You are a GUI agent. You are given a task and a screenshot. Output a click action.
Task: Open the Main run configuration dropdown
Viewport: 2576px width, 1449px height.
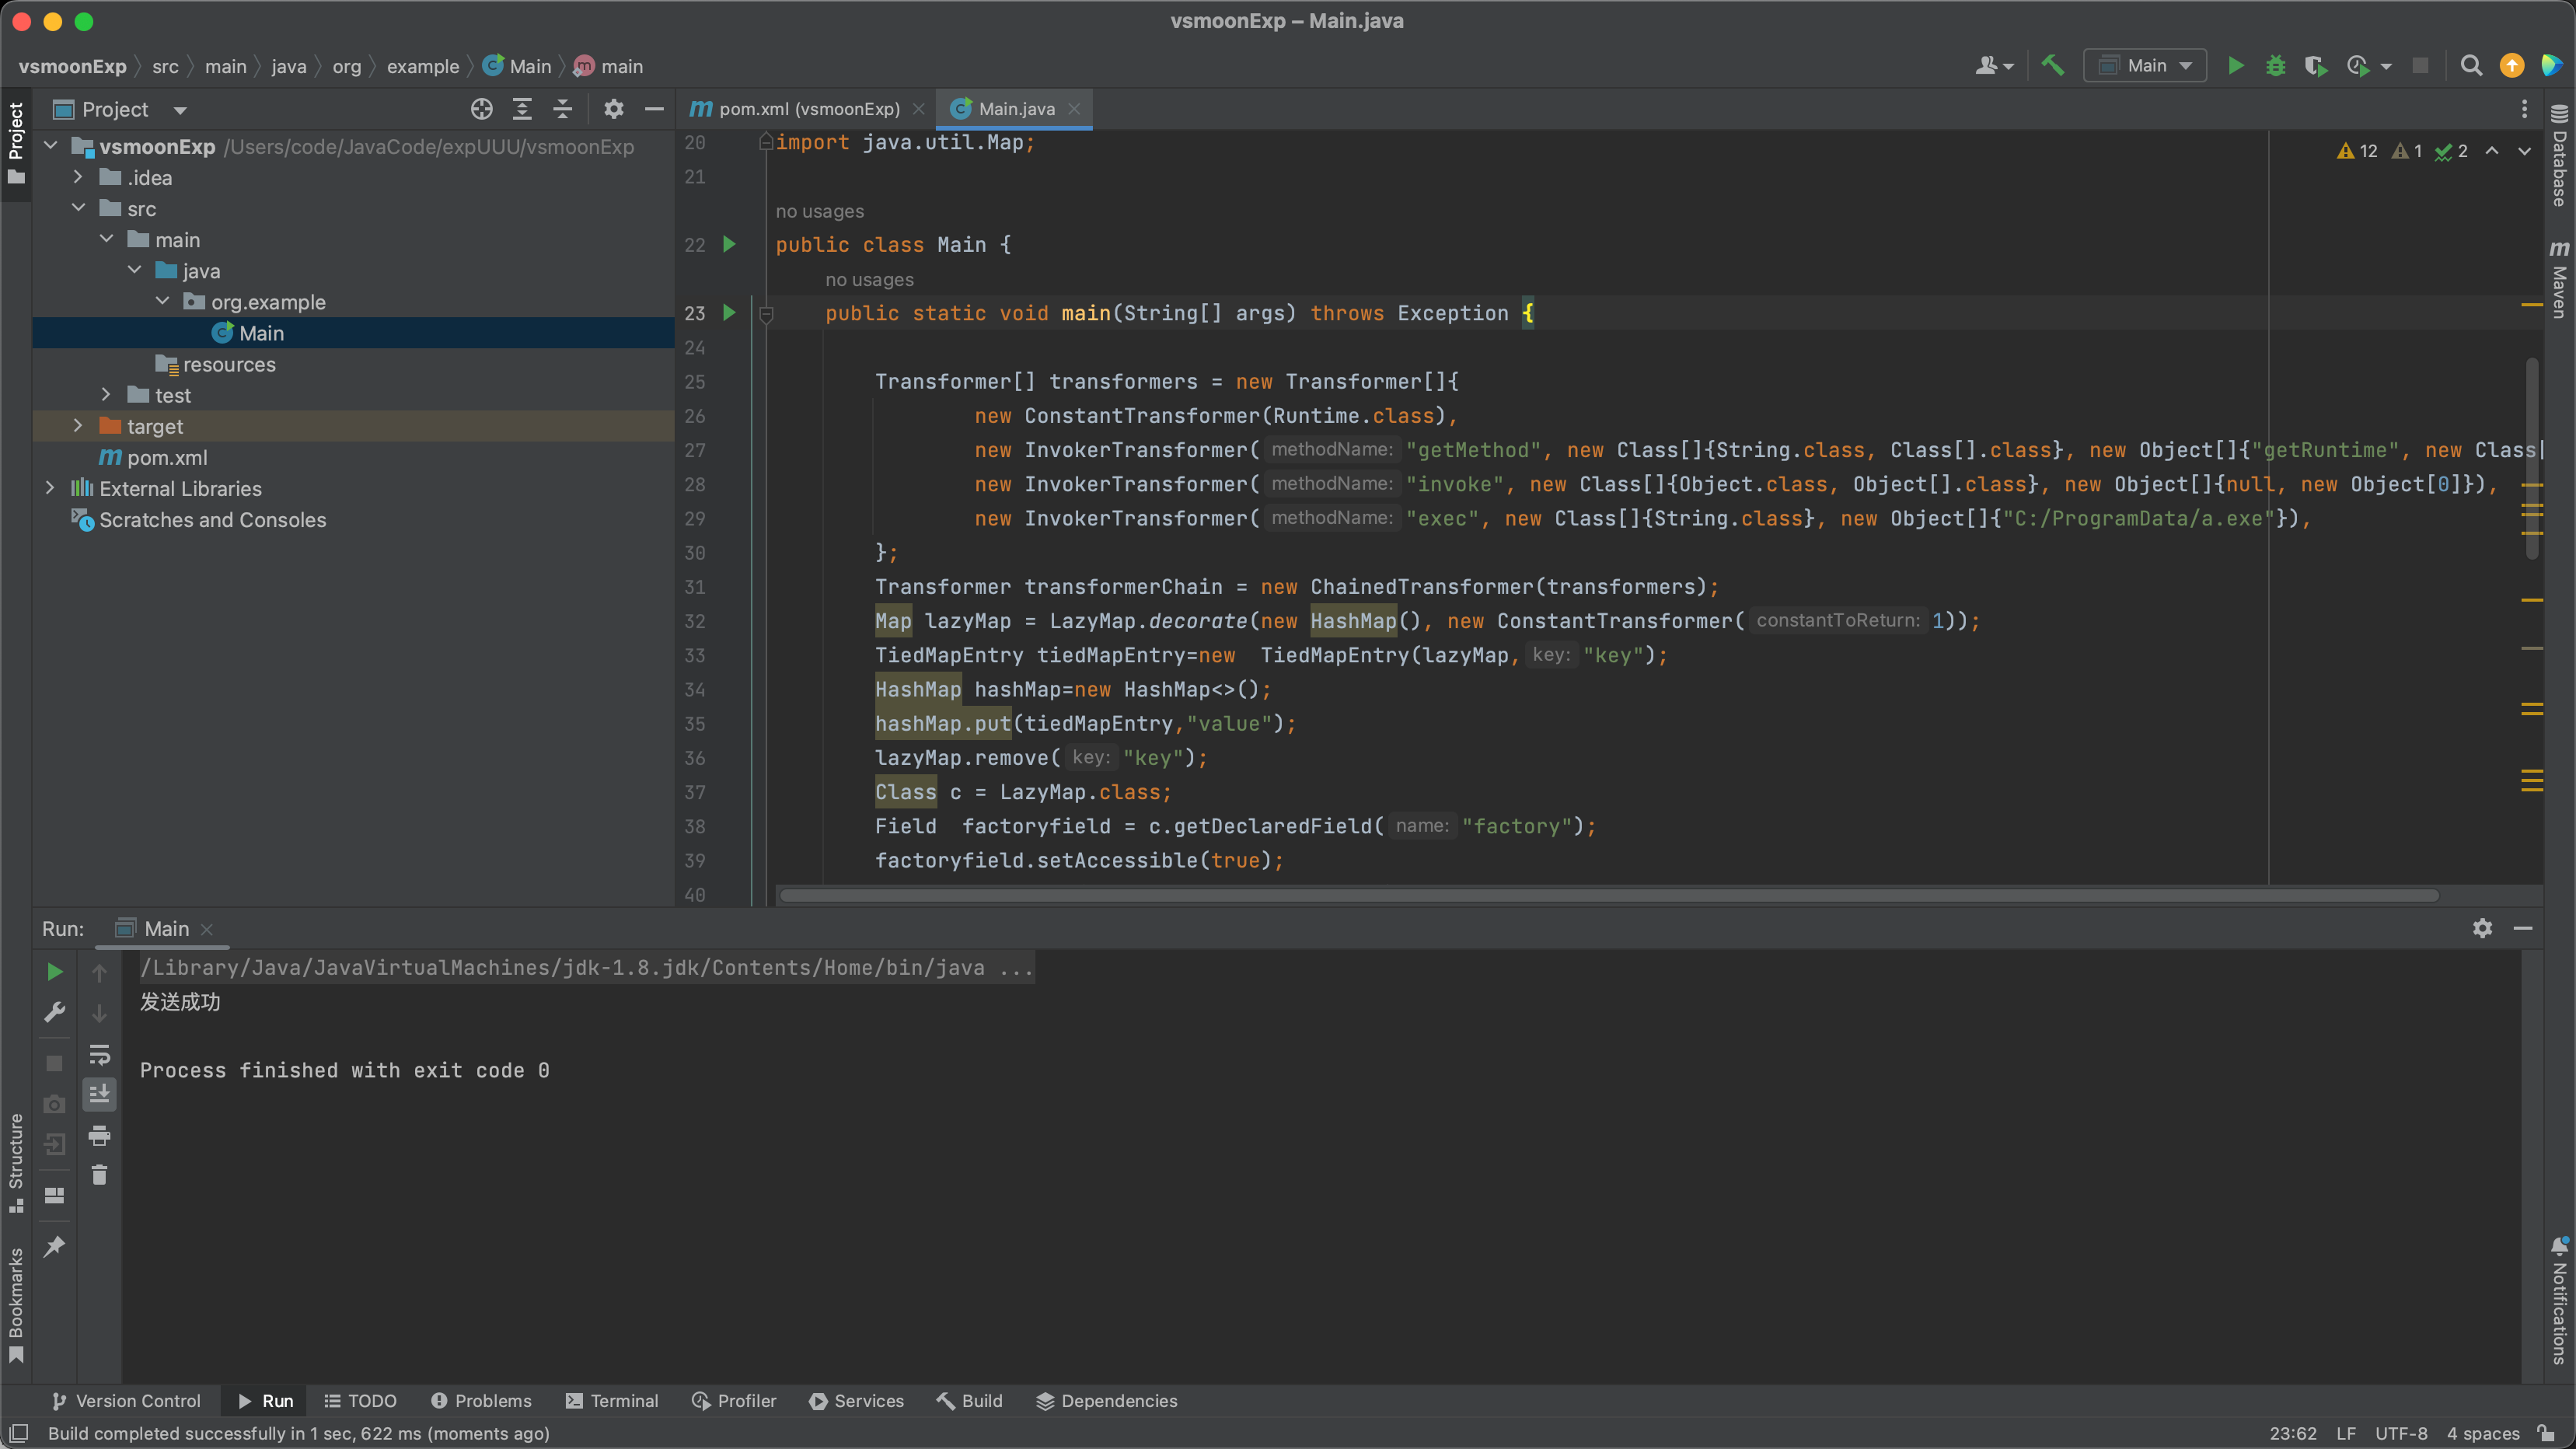pyautogui.click(x=2145, y=66)
